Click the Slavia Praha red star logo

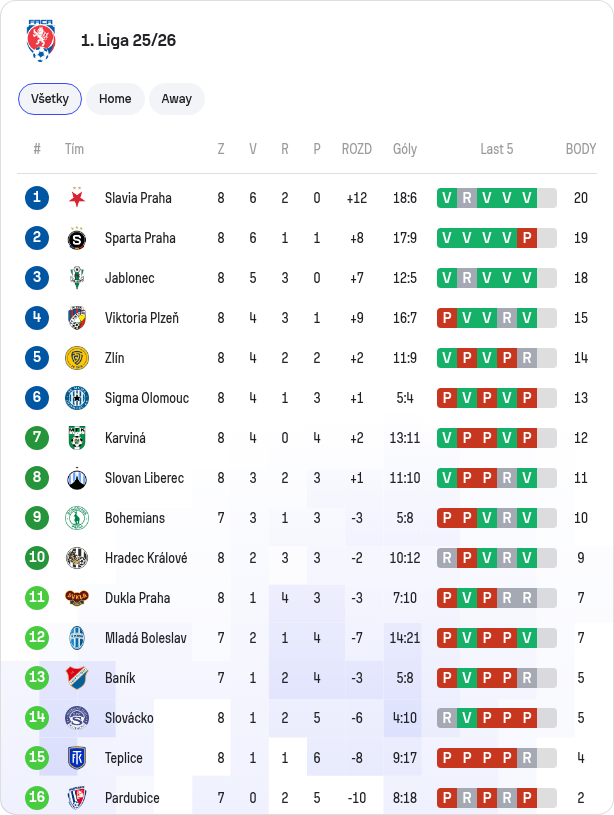coord(77,198)
